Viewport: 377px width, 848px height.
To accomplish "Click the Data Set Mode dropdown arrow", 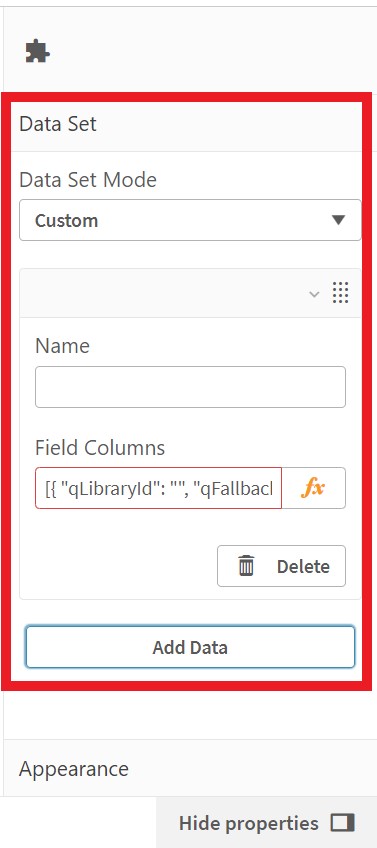I will (x=339, y=220).
